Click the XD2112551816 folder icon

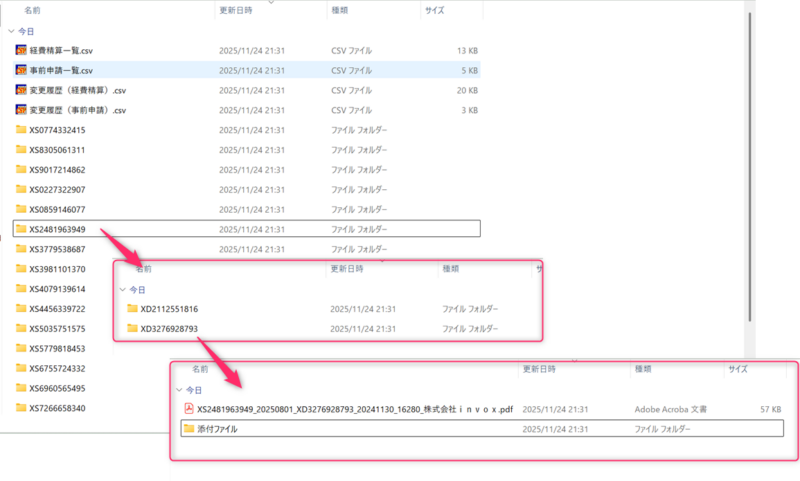point(132,309)
